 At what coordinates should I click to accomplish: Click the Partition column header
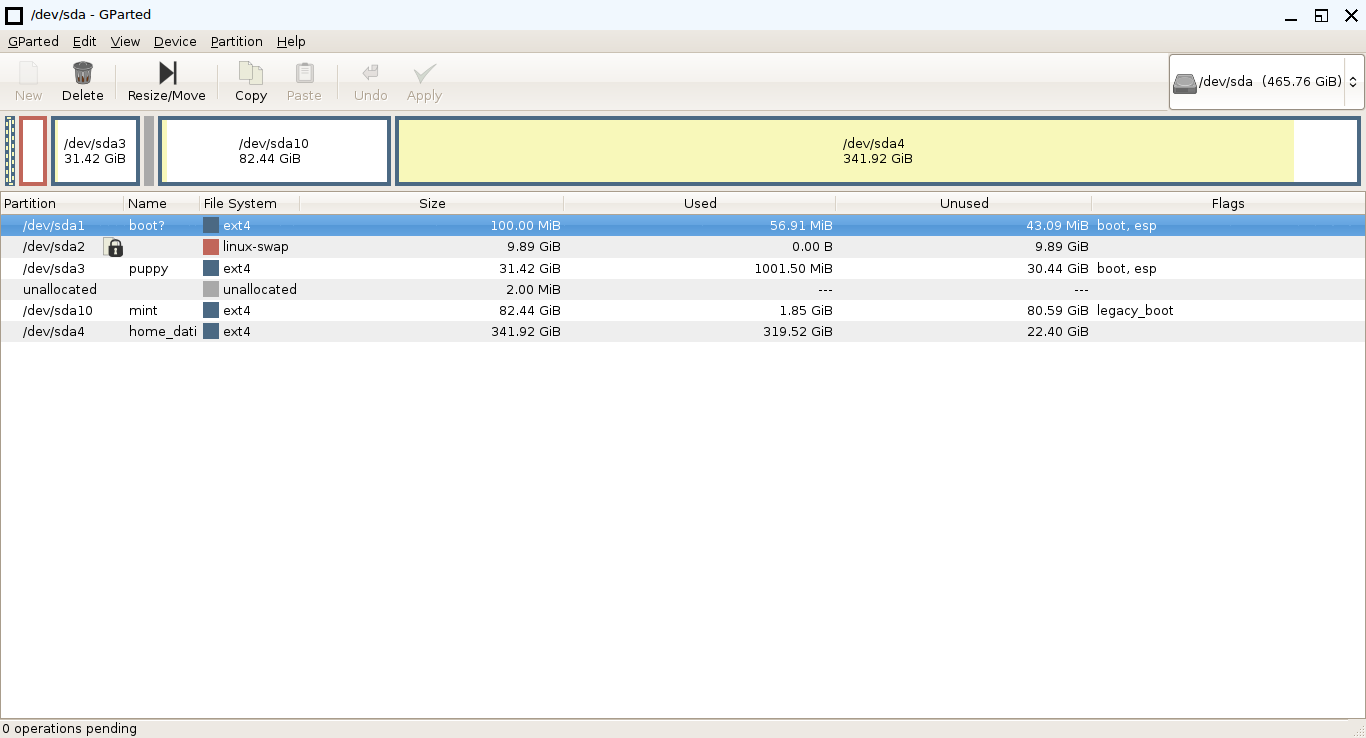(62, 203)
